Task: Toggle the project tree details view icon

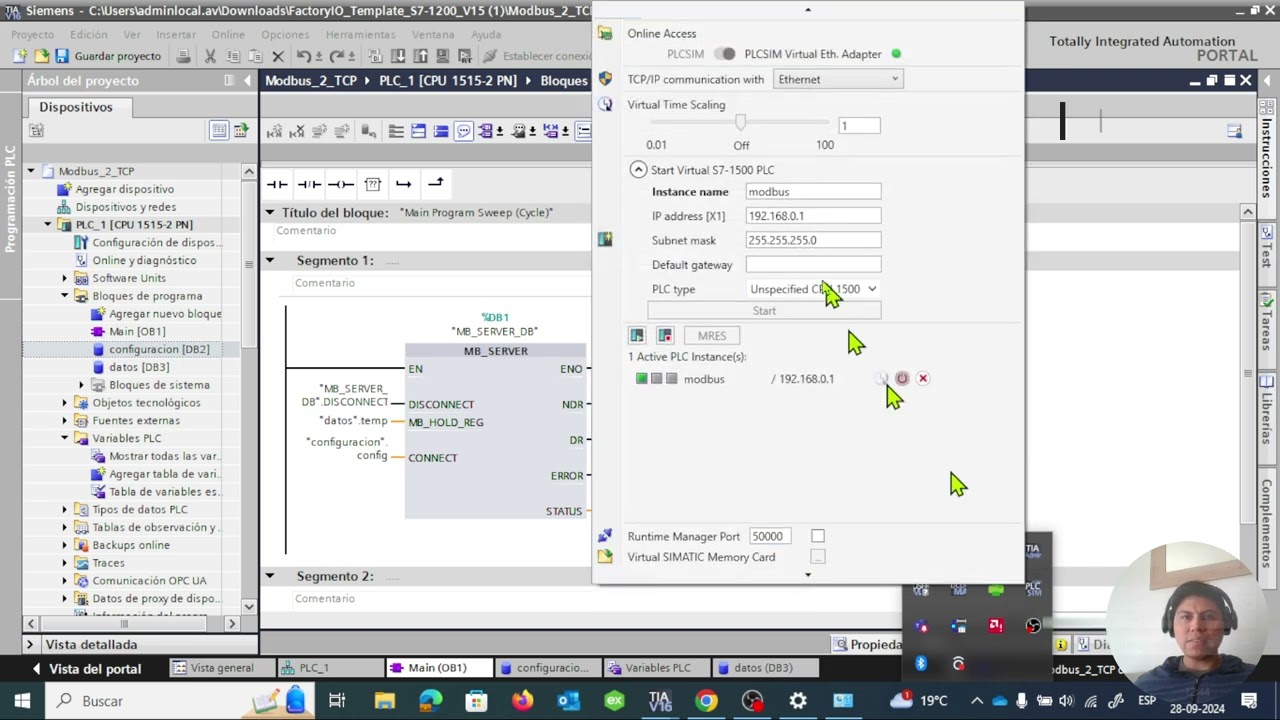Action: [219, 130]
